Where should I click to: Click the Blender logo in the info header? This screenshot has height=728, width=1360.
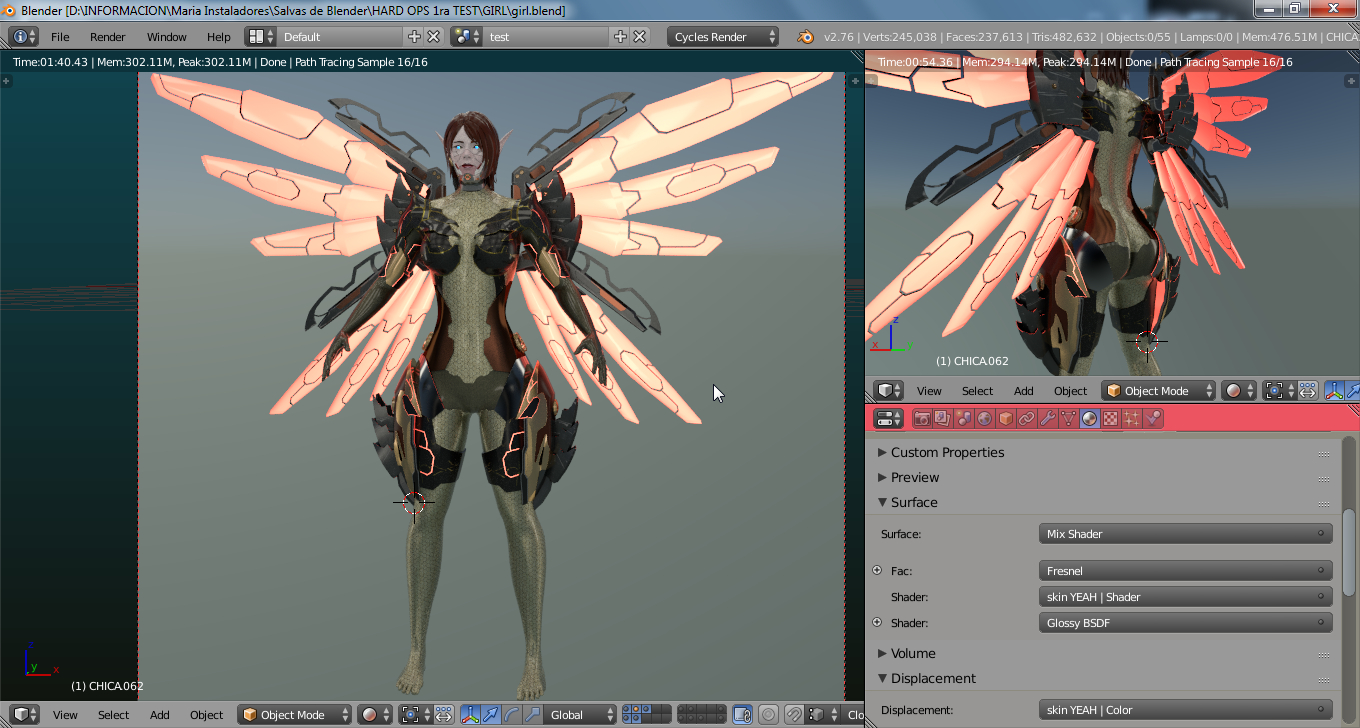(805, 37)
